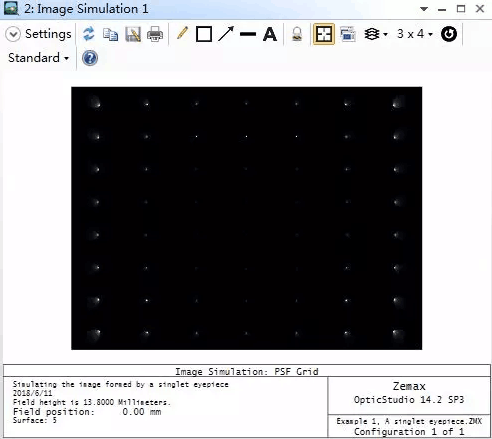Open the layers stack dropdown
Image resolution: width=492 pixels, height=439 pixels.
(376, 34)
